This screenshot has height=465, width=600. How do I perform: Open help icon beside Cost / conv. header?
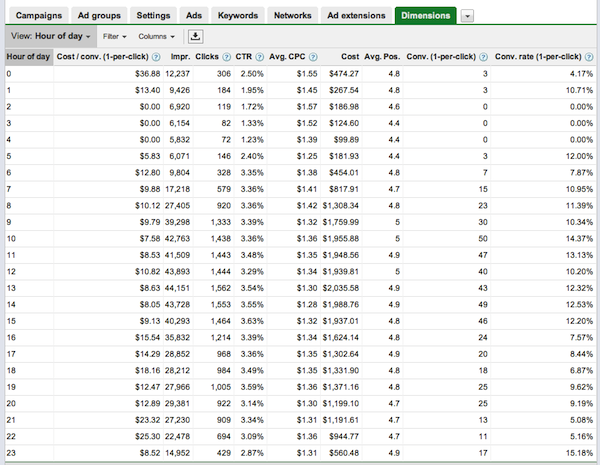(x=156, y=57)
